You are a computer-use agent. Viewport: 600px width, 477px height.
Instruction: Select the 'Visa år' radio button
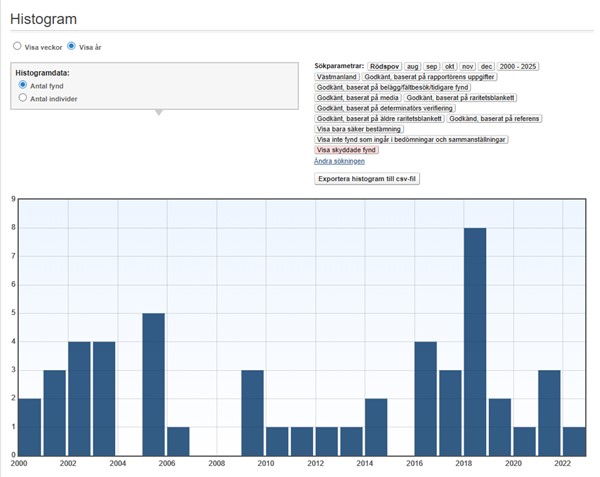(71, 46)
